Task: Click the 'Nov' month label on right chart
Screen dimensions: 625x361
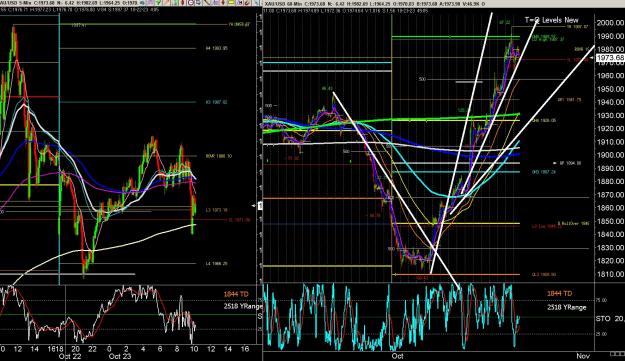Action: point(583,356)
